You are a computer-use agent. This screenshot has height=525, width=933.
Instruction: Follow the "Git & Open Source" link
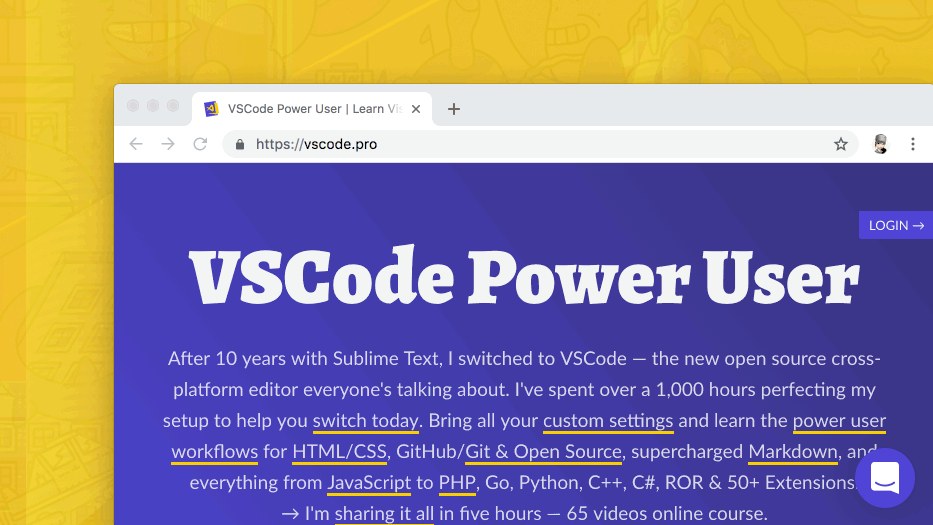pyautogui.click(x=543, y=452)
